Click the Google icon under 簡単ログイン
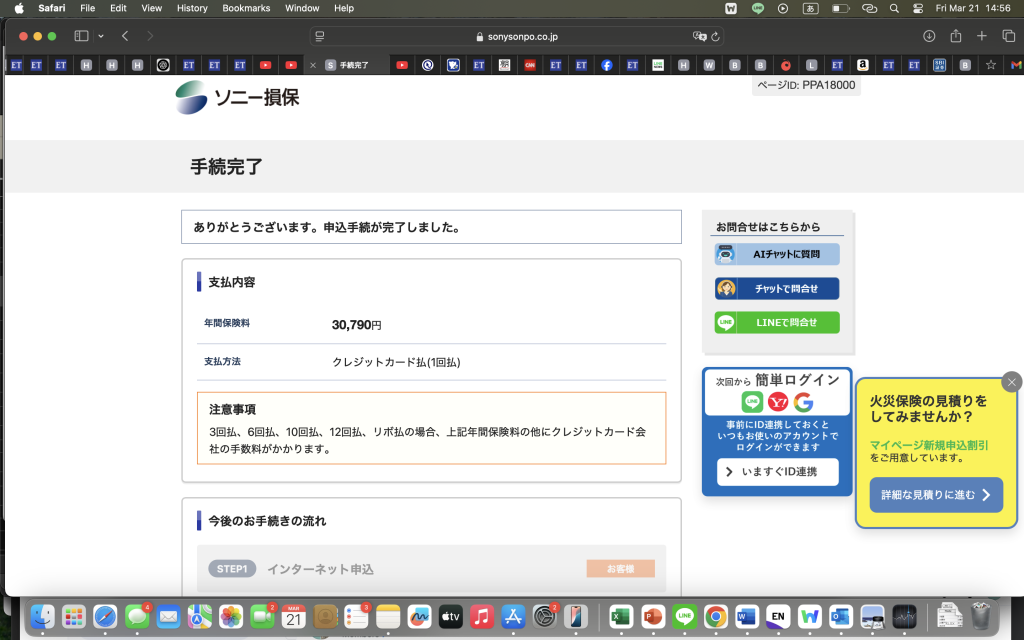 point(803,402)
